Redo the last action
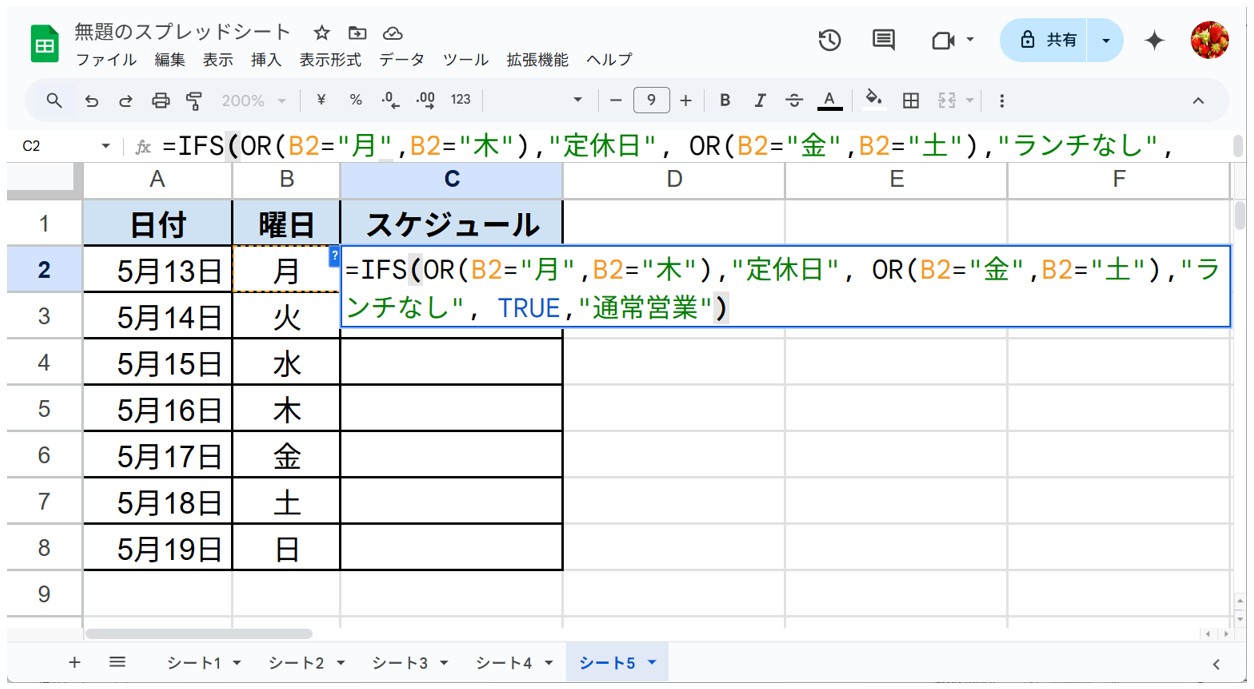Viewport: 1254px width, 689px height. click(x=126, y=100)
